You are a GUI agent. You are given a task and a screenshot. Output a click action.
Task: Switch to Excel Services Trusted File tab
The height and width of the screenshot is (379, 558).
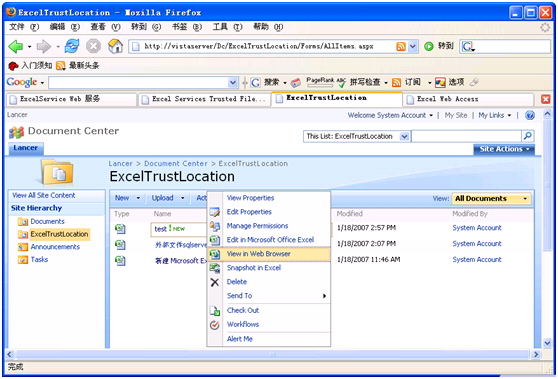click(x=204, y=99)
